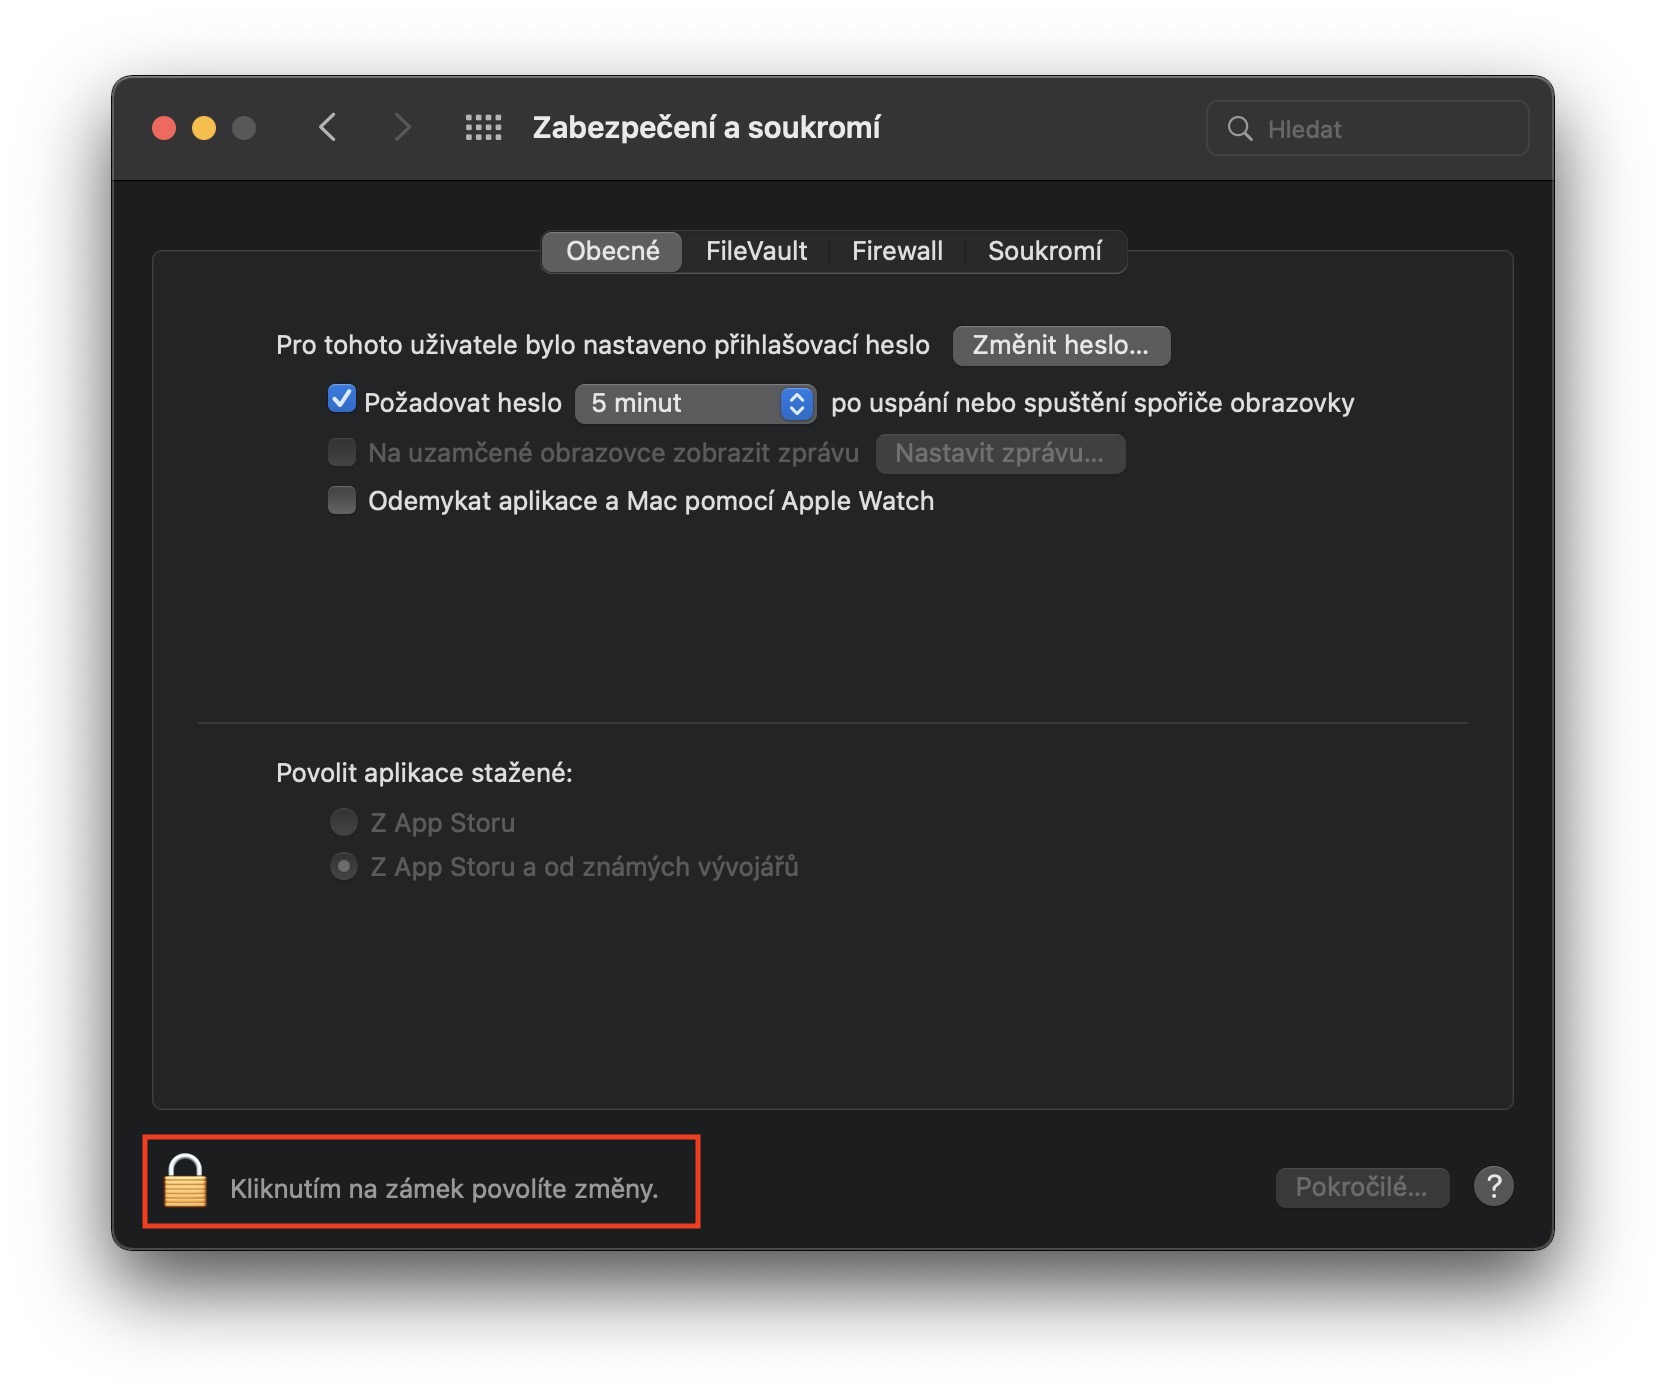Image resolution: width=1666 pixels, height=1398 pixels.
Task: Click the padlock icon to allow changes
Action: point(185,1182)
